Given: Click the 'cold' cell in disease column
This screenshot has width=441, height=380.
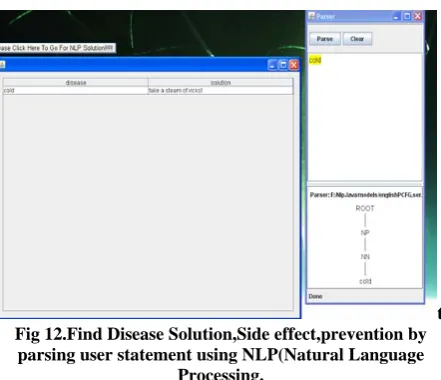Looking at the screenshot, I should pyautogui.click(x=76, y=90).
